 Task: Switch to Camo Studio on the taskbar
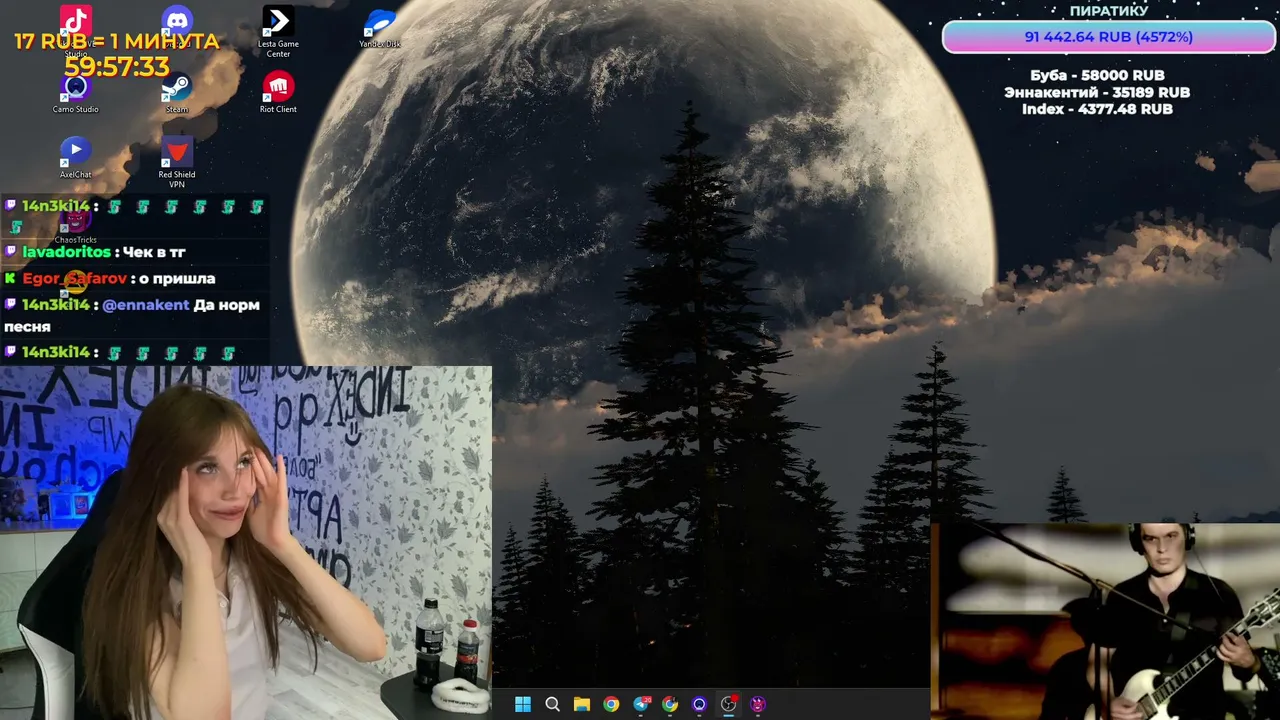tap(699, 704)
